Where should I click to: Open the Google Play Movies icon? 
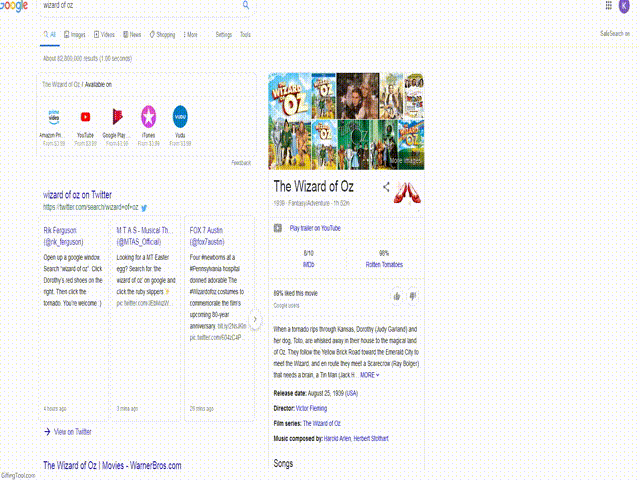pos(116,117)
